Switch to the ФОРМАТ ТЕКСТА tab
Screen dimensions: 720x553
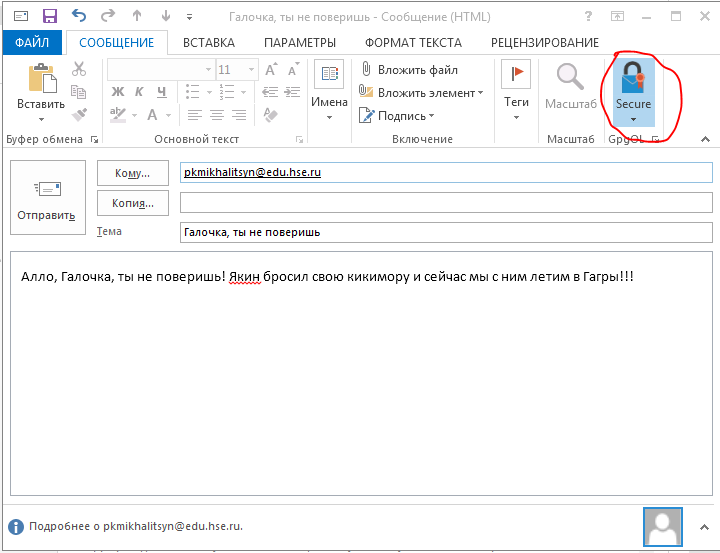(413, 43)
